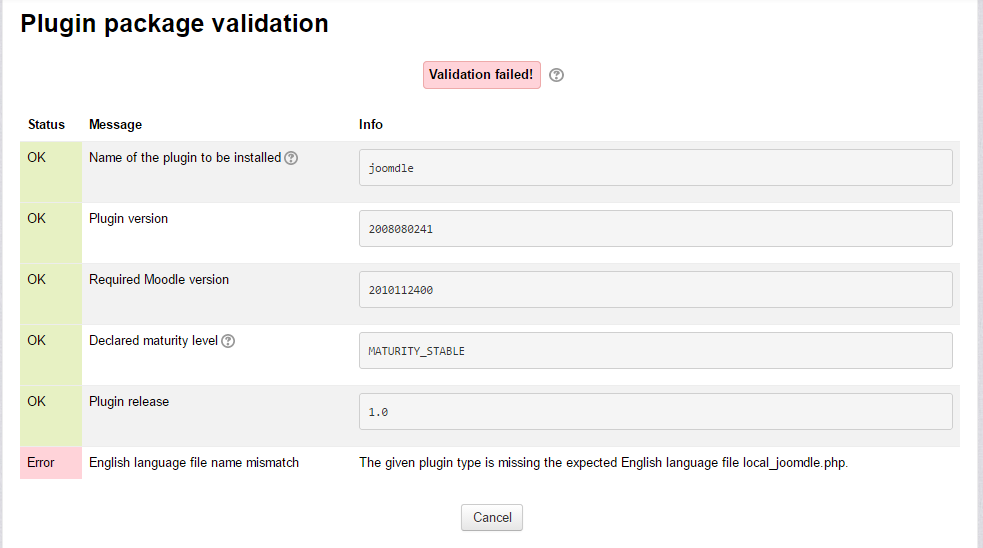The image size is (983, 548).
Task: Click the Validation failed! badge
Action: click(481, 75)
